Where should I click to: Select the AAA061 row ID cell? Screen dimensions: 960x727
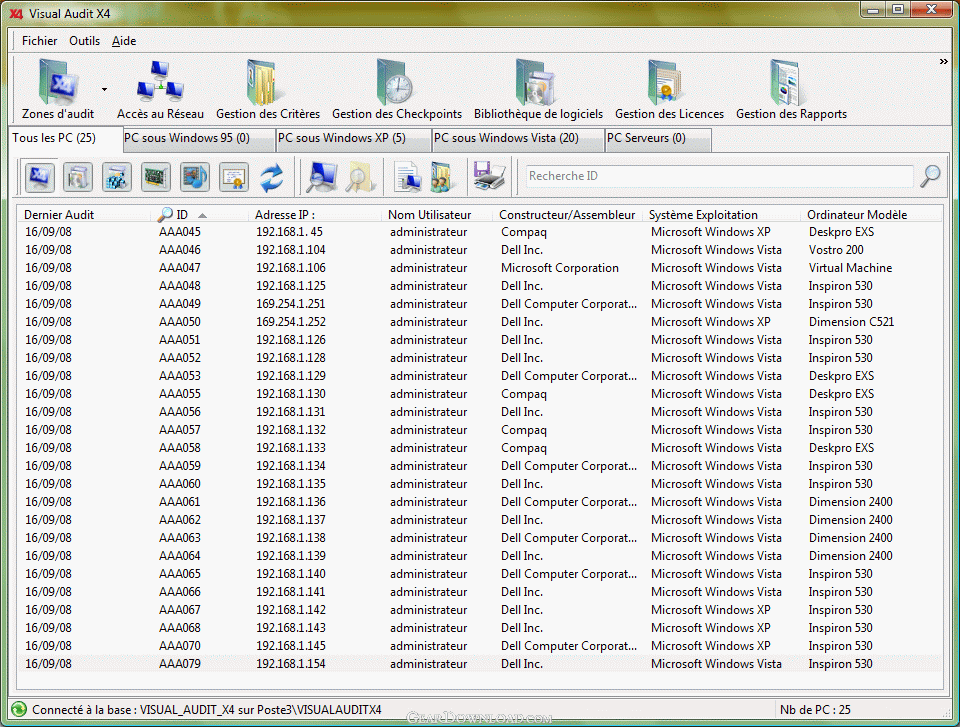point(180,502)
